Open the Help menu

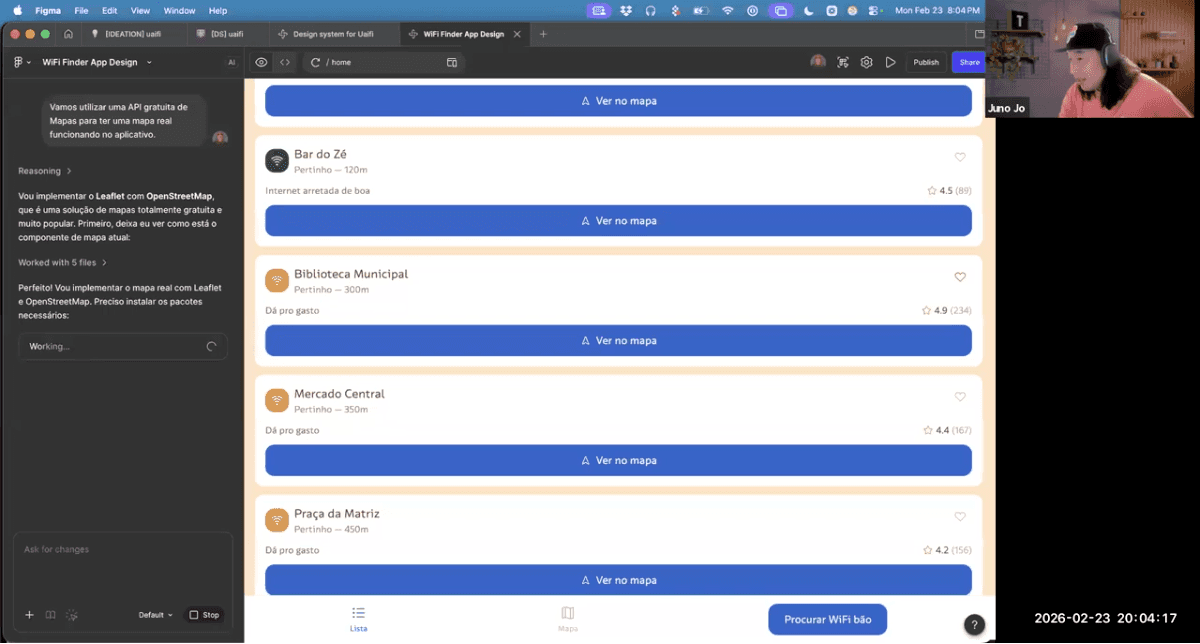point(218,10)
